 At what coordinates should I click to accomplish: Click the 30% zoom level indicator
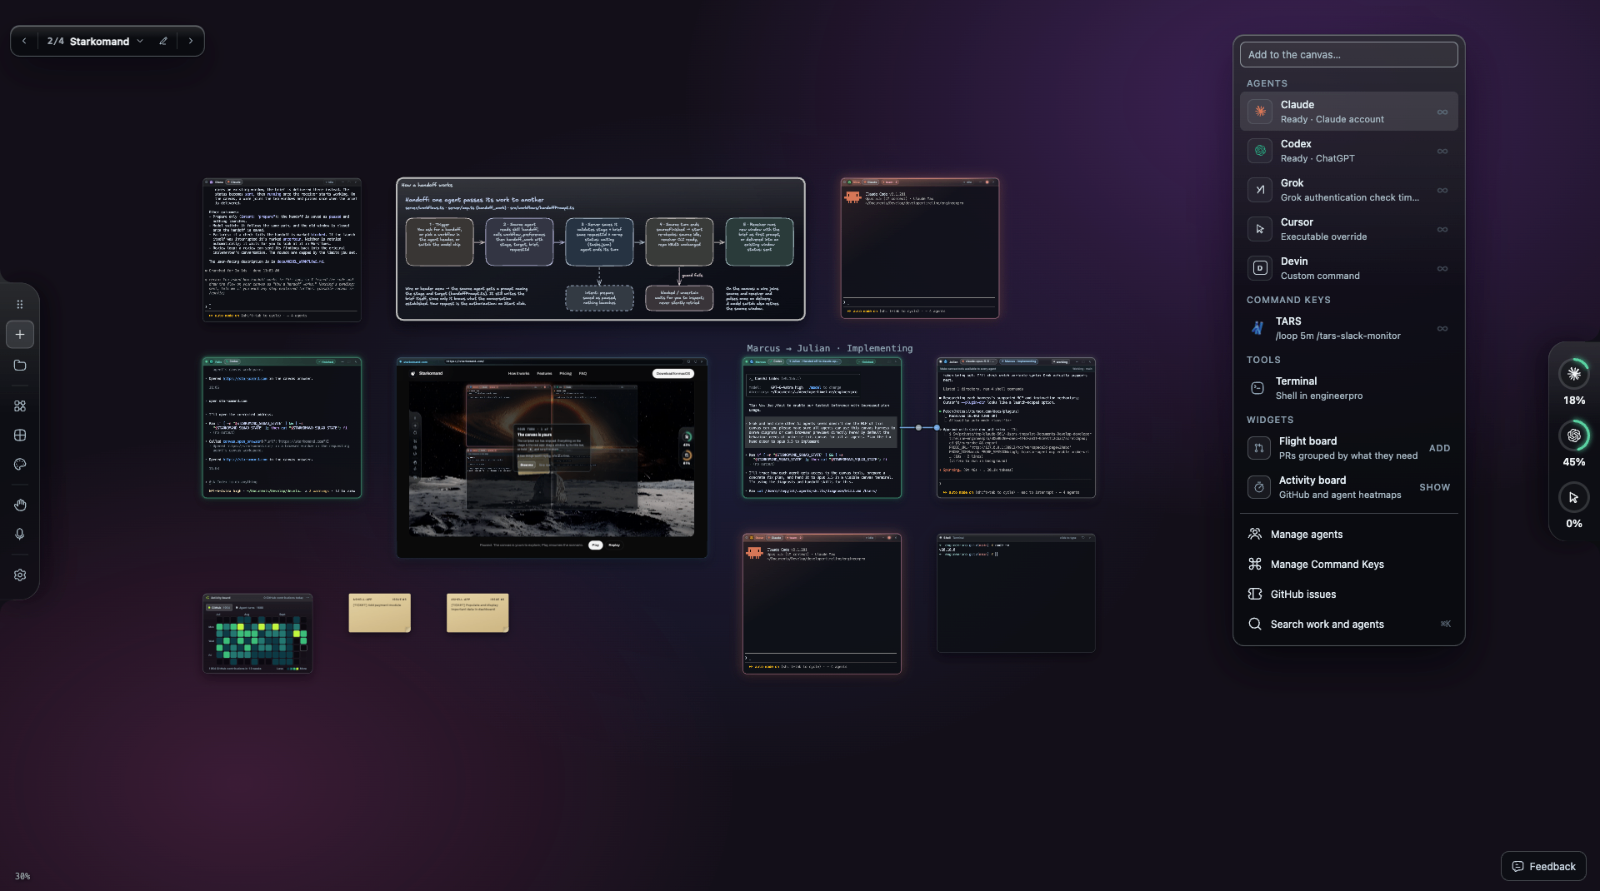click(x=22, y=876)
